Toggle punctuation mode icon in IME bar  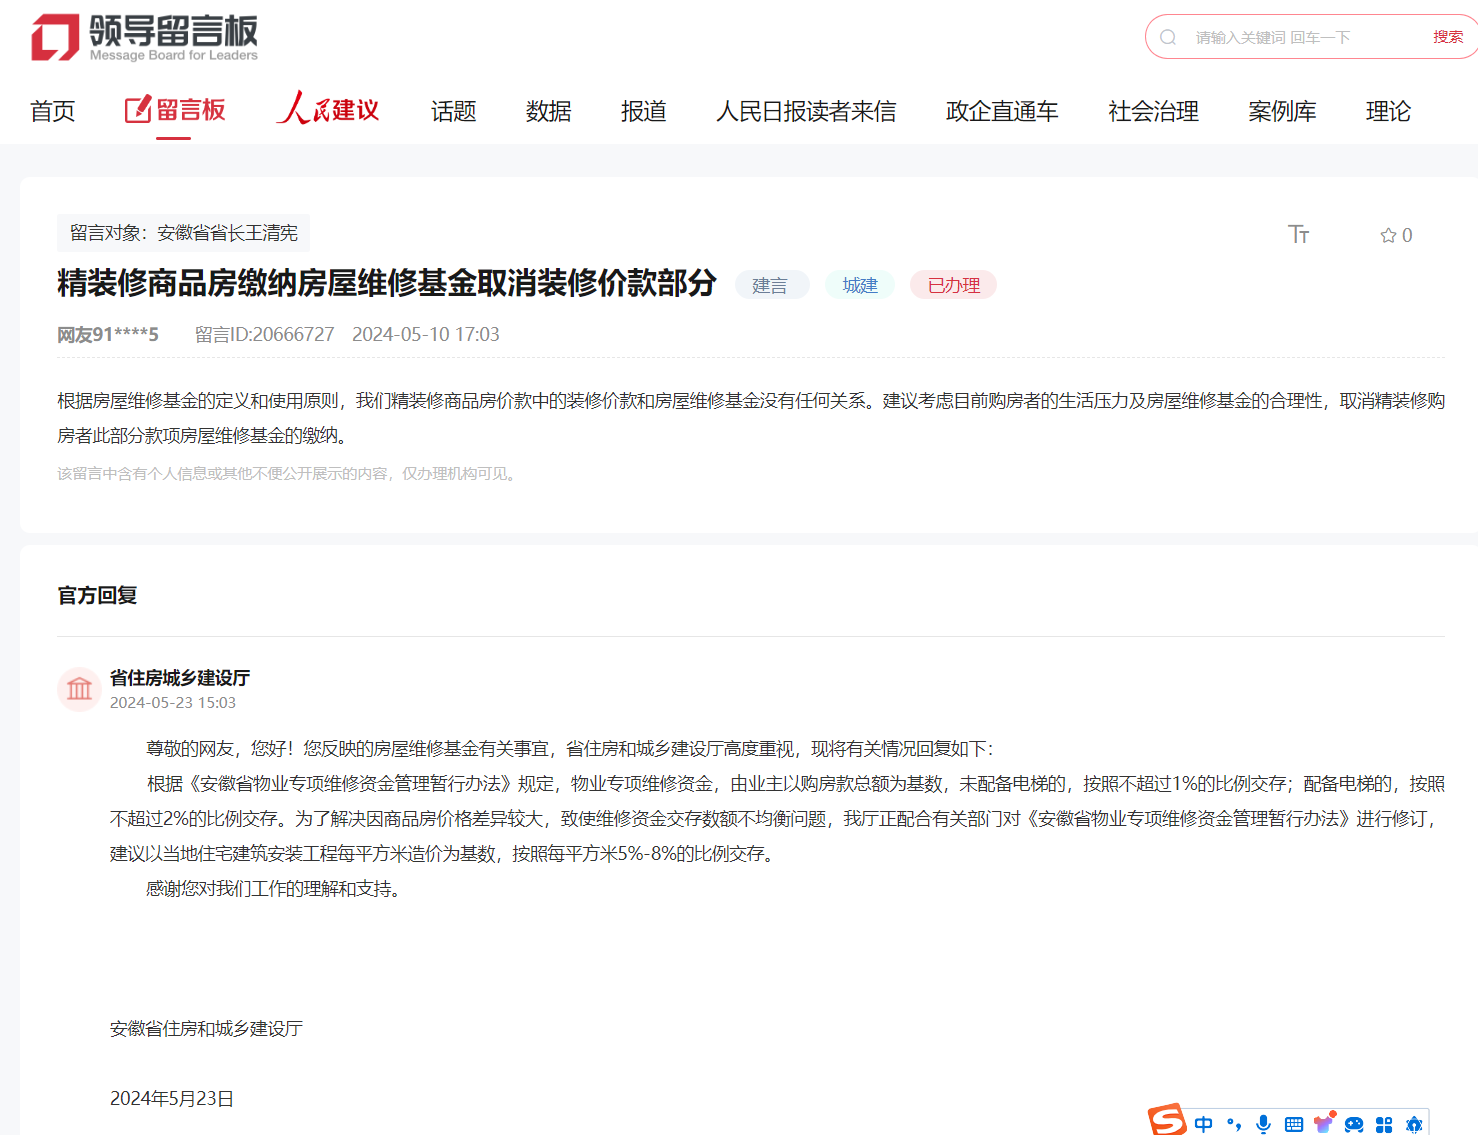click(x=1234, y=1124)
